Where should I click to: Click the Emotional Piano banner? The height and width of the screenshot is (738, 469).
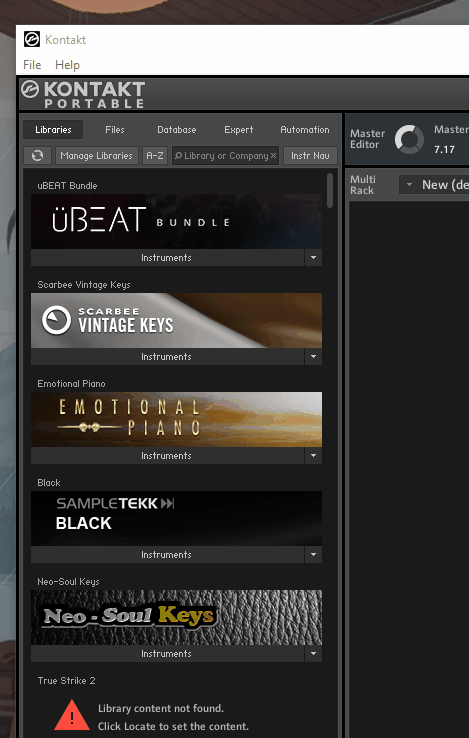(x=177, y=419)
